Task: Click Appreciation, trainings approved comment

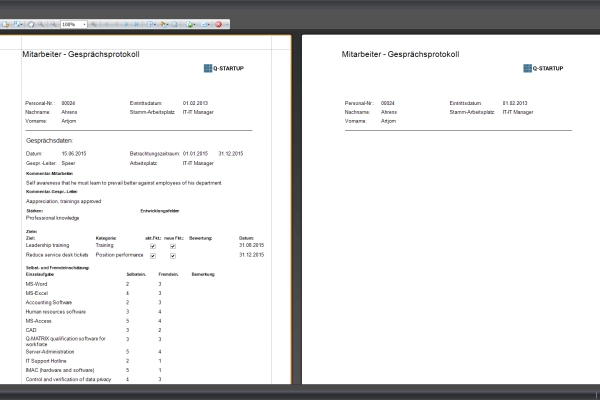Action: tap(64, 201)
